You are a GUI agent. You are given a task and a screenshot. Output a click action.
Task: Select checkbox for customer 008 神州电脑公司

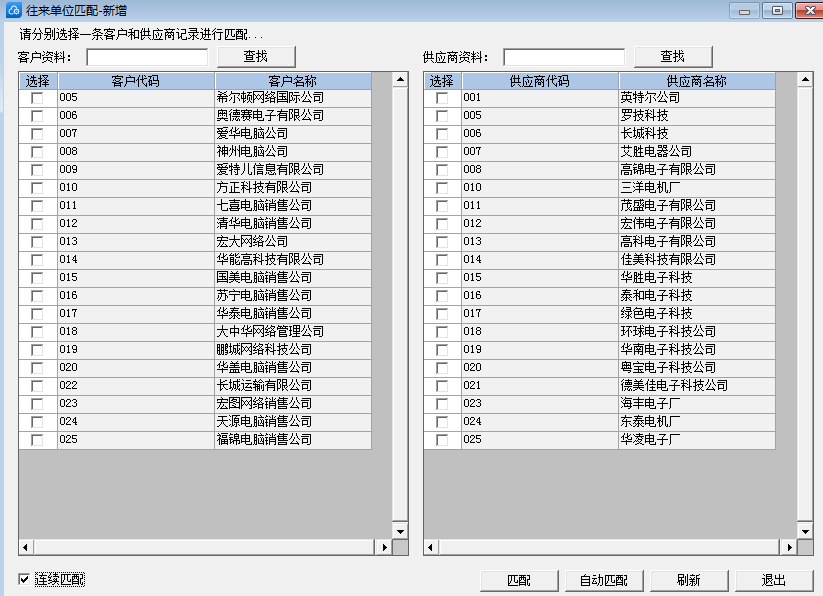[37, 152]
